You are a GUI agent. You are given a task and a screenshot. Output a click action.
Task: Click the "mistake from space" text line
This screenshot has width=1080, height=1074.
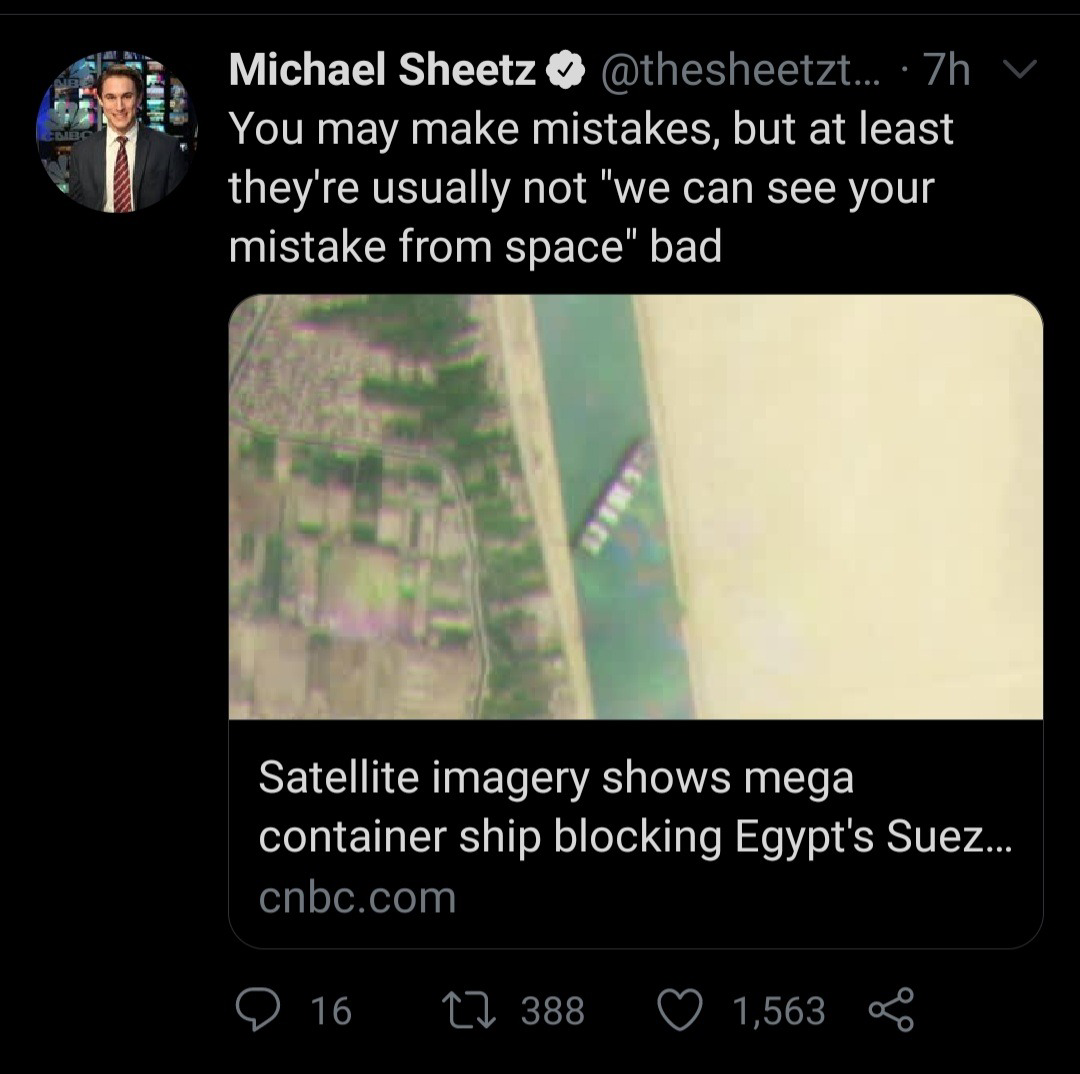475,247
